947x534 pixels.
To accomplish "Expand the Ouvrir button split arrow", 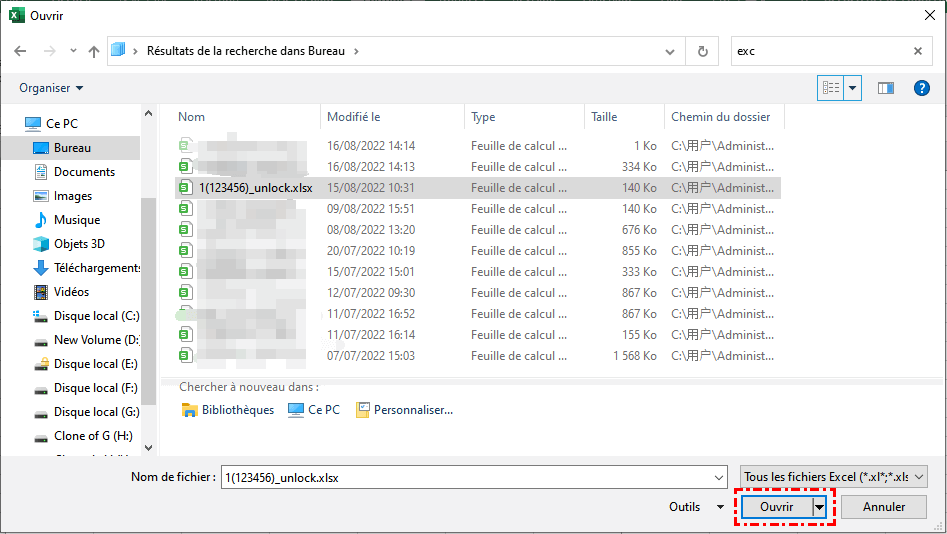I will click(x=821, y=507).
